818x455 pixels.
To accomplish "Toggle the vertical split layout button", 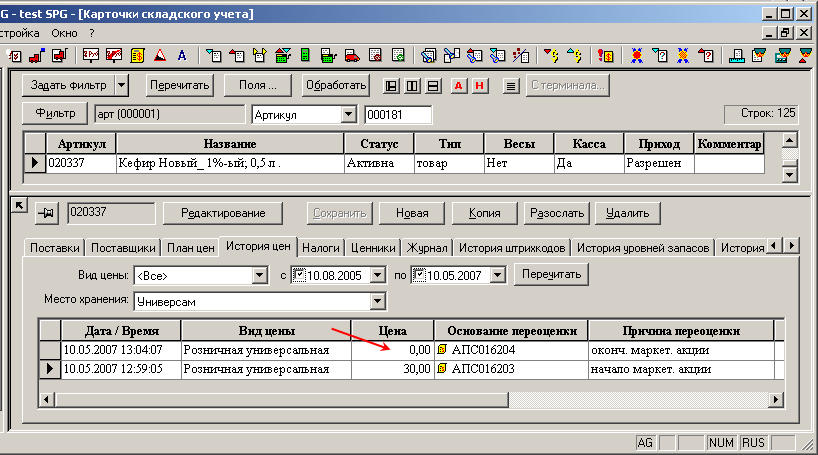I will click(412, 86).
